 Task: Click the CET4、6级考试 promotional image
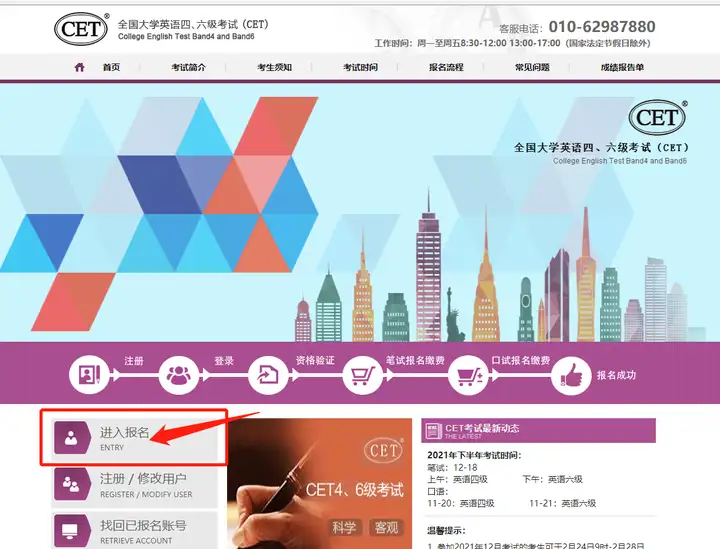(x=320, y=483)
